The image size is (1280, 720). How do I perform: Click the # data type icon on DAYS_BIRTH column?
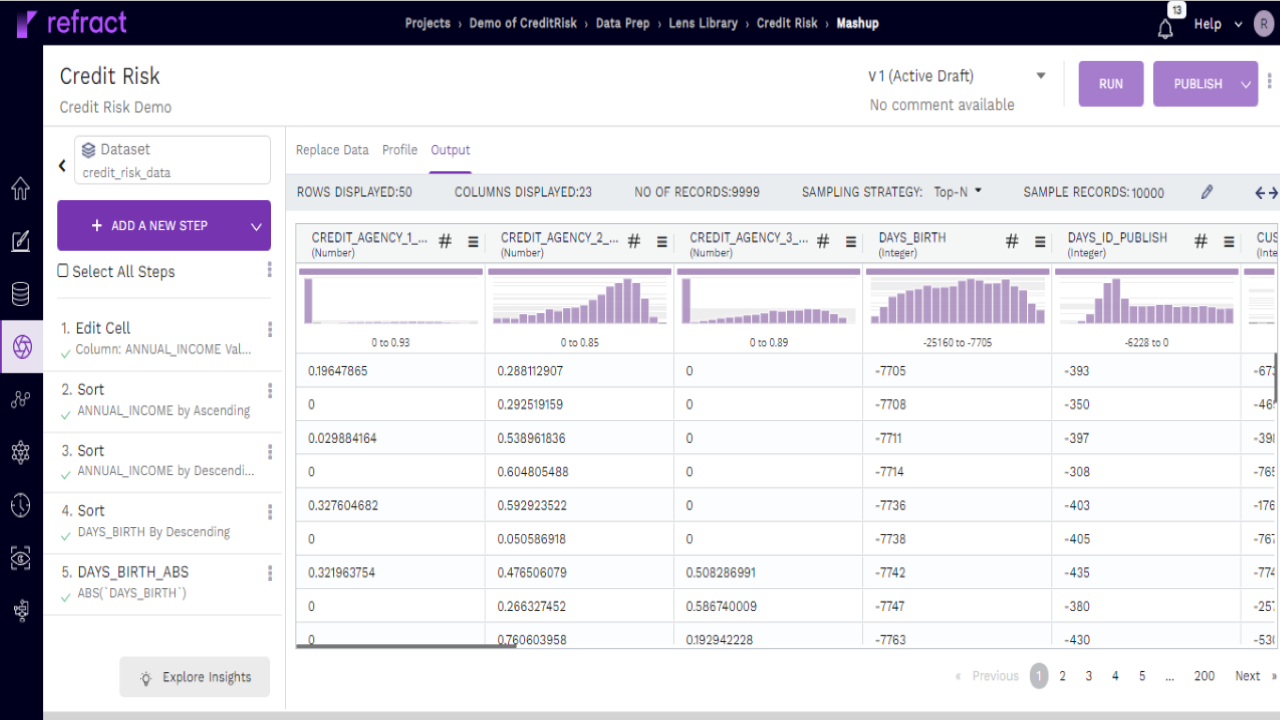(x=1011, y=240)
